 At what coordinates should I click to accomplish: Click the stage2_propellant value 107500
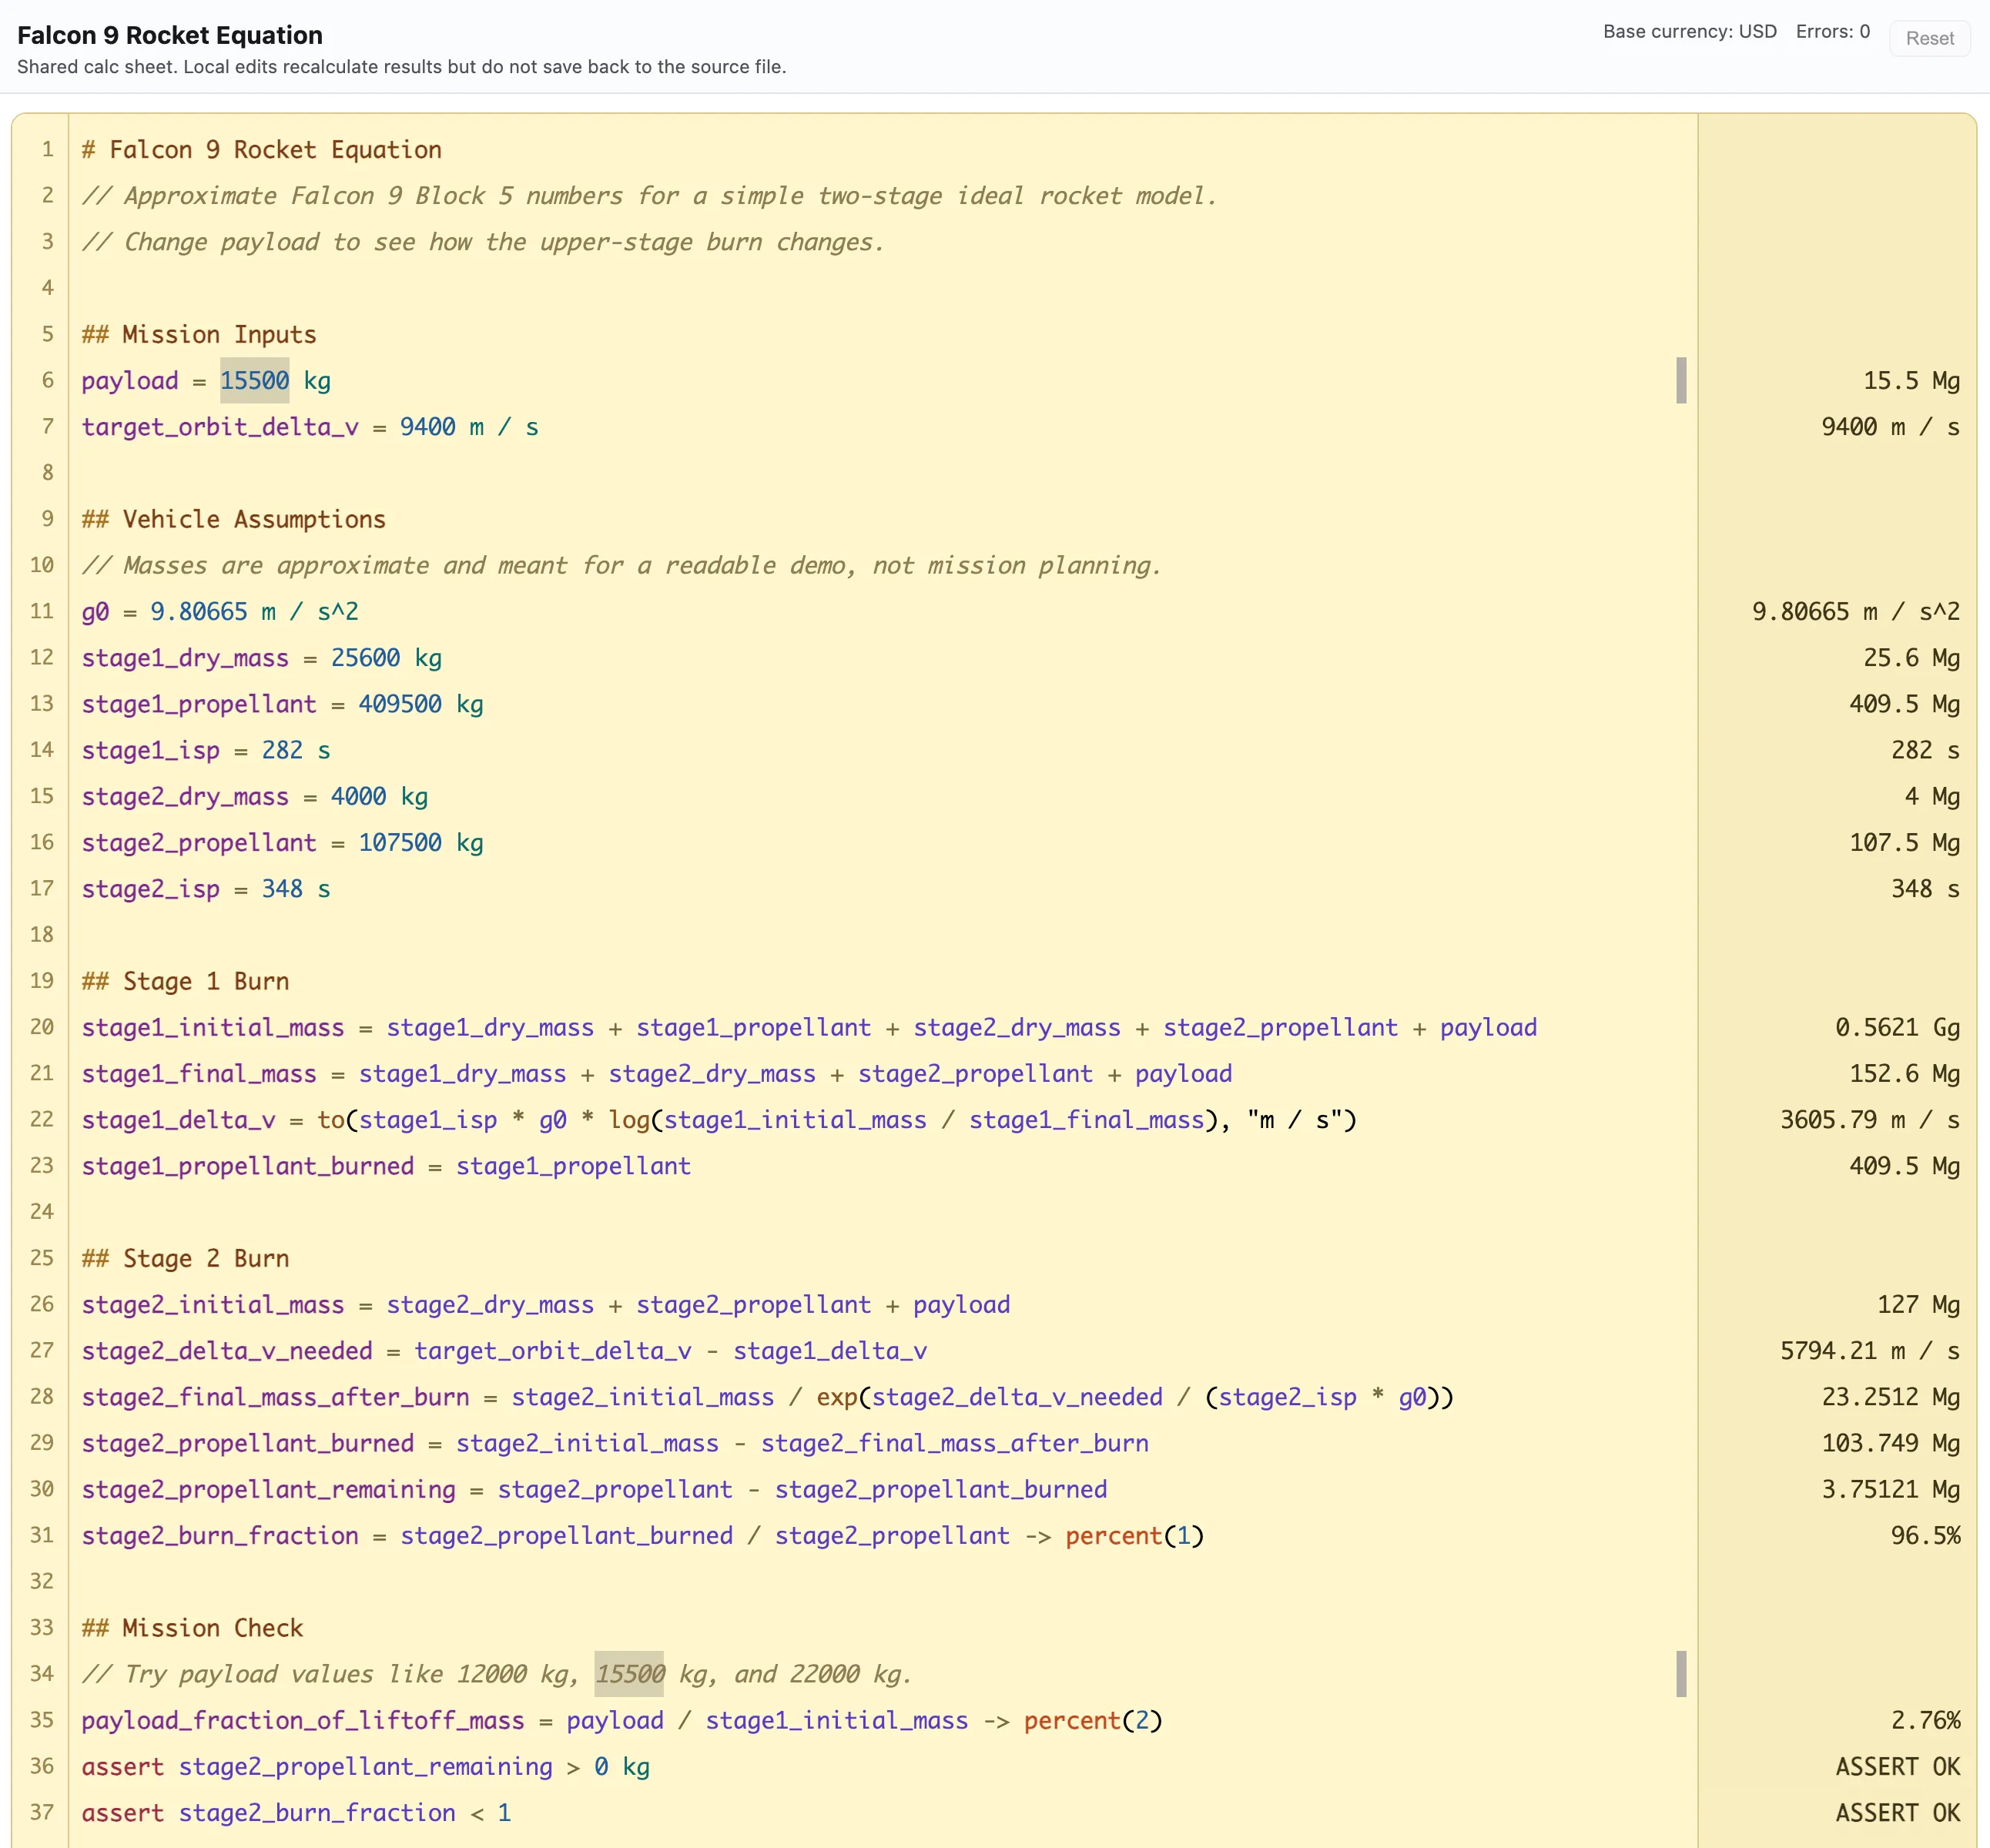pyautogui.click(x=400, y=843)
